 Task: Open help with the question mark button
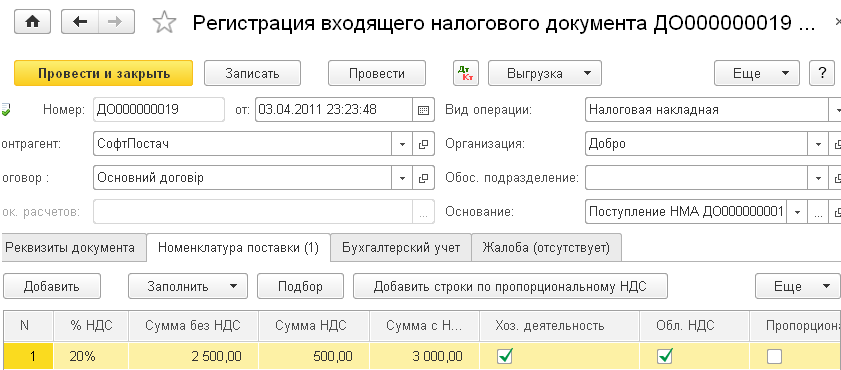tap(822, 73)
